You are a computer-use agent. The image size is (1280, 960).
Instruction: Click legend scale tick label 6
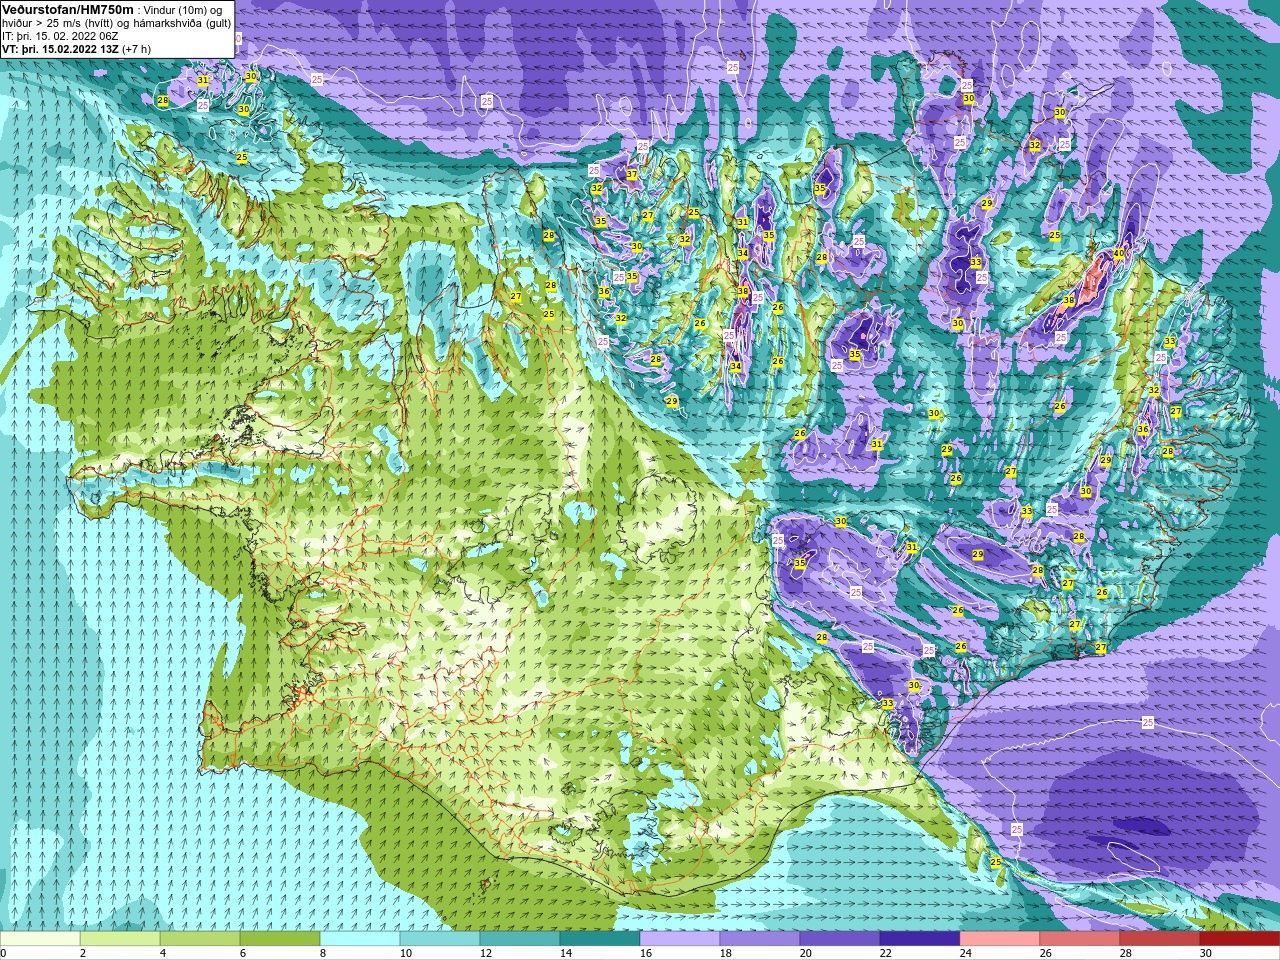click(243, 953)
